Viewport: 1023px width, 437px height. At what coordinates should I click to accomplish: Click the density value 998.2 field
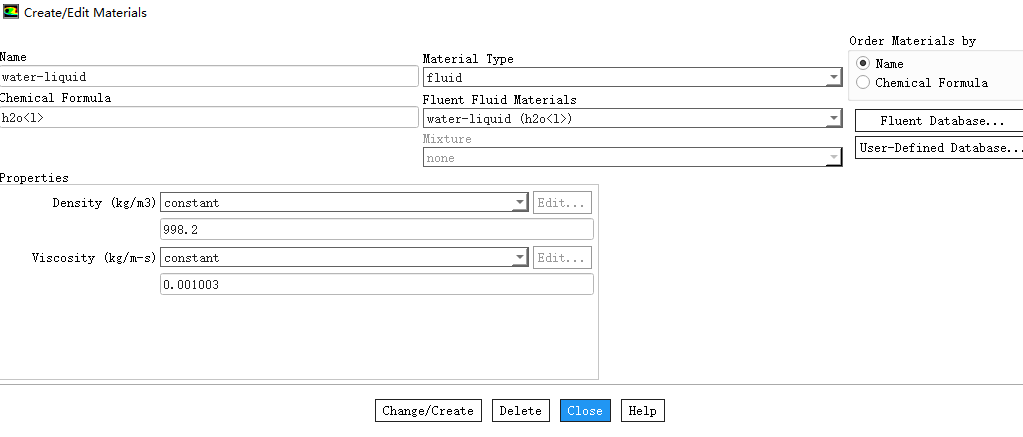coord(377,230)
